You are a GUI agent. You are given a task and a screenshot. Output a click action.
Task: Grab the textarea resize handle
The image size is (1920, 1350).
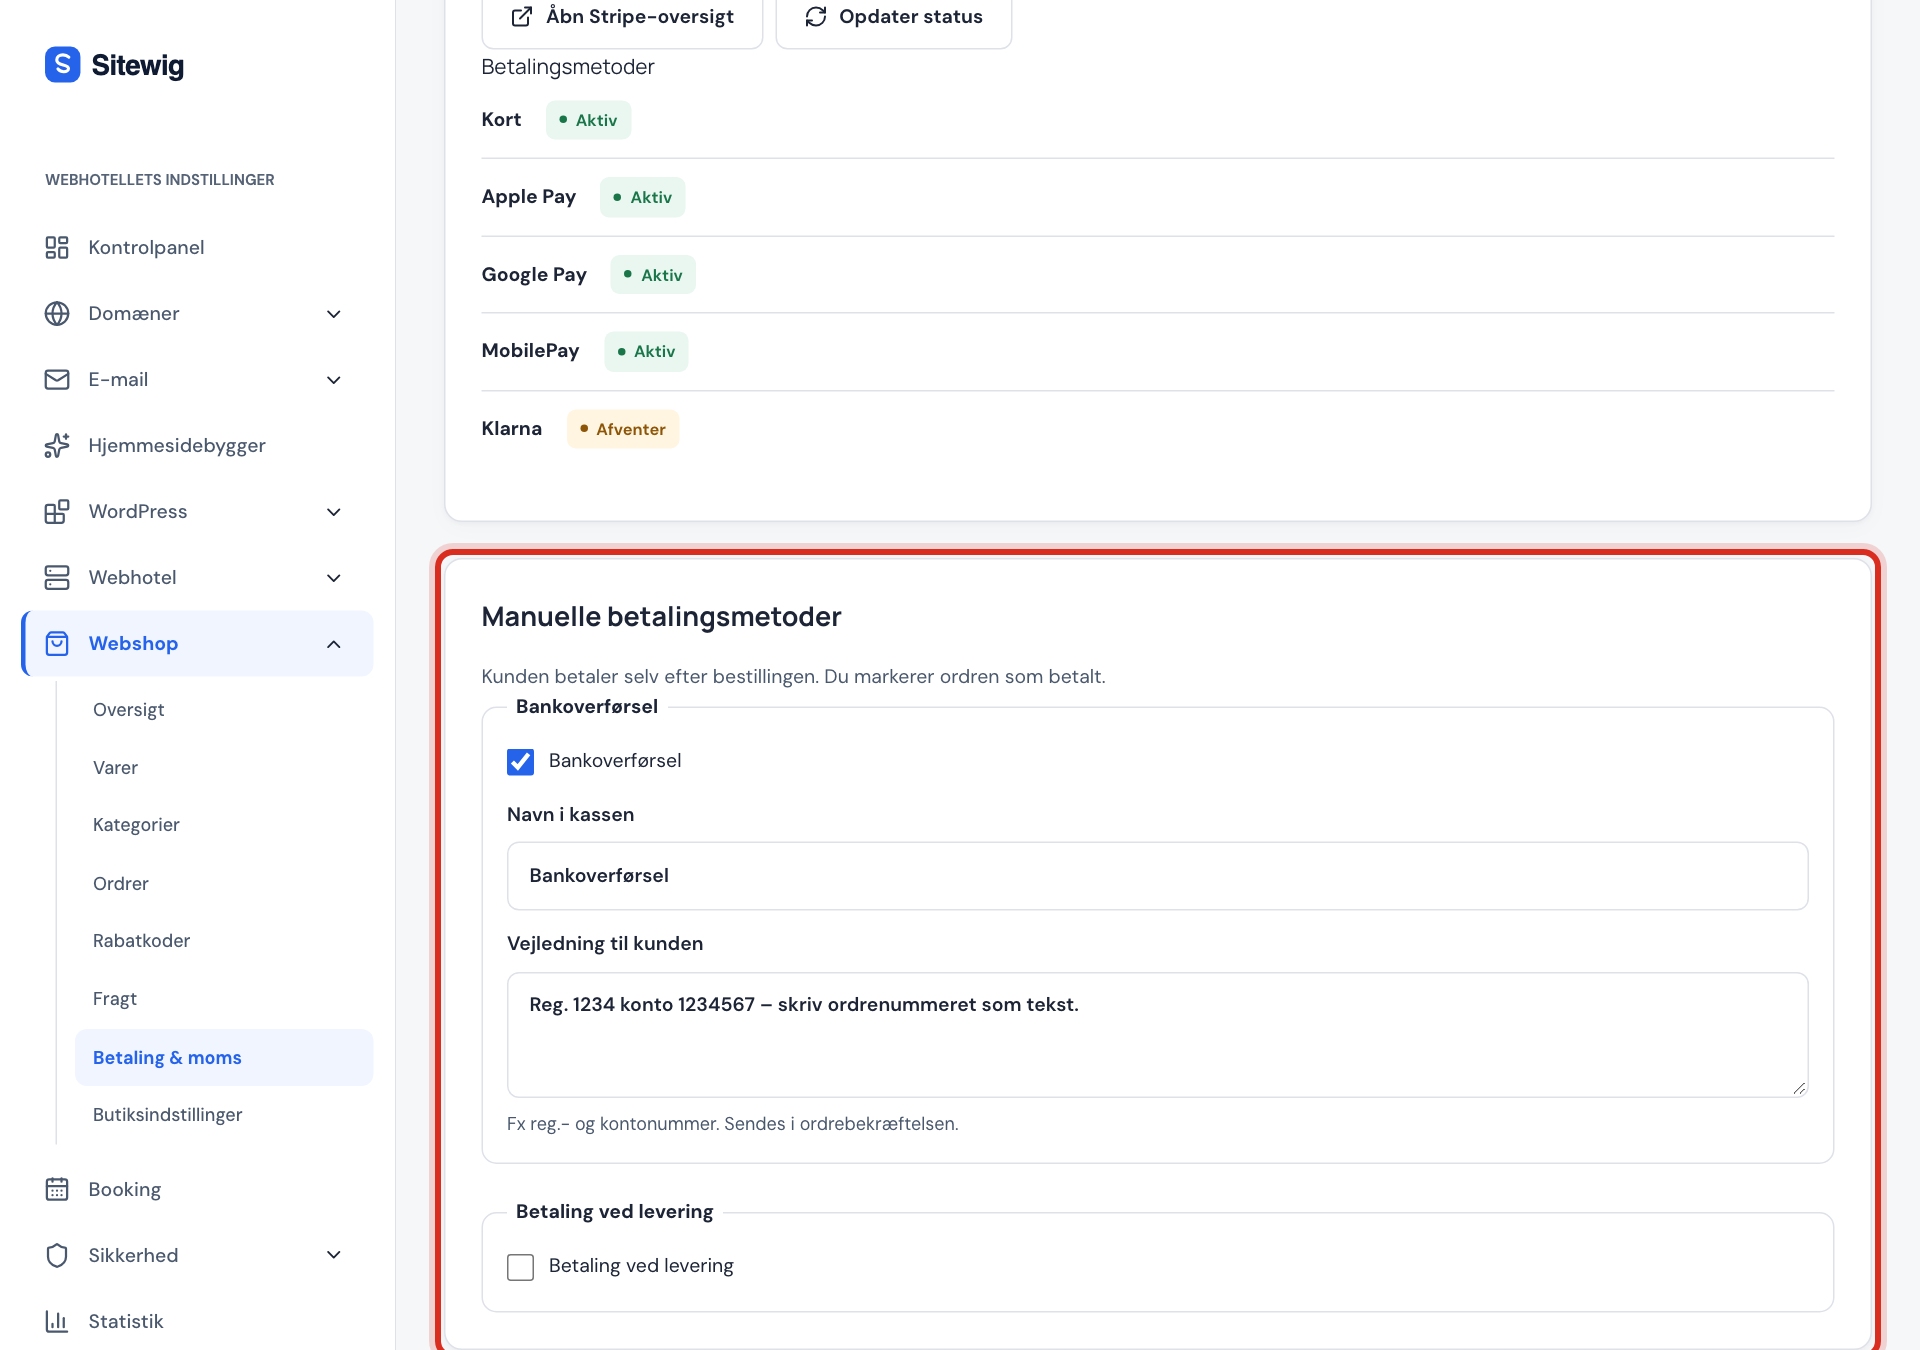[x=1799, y=1088]
